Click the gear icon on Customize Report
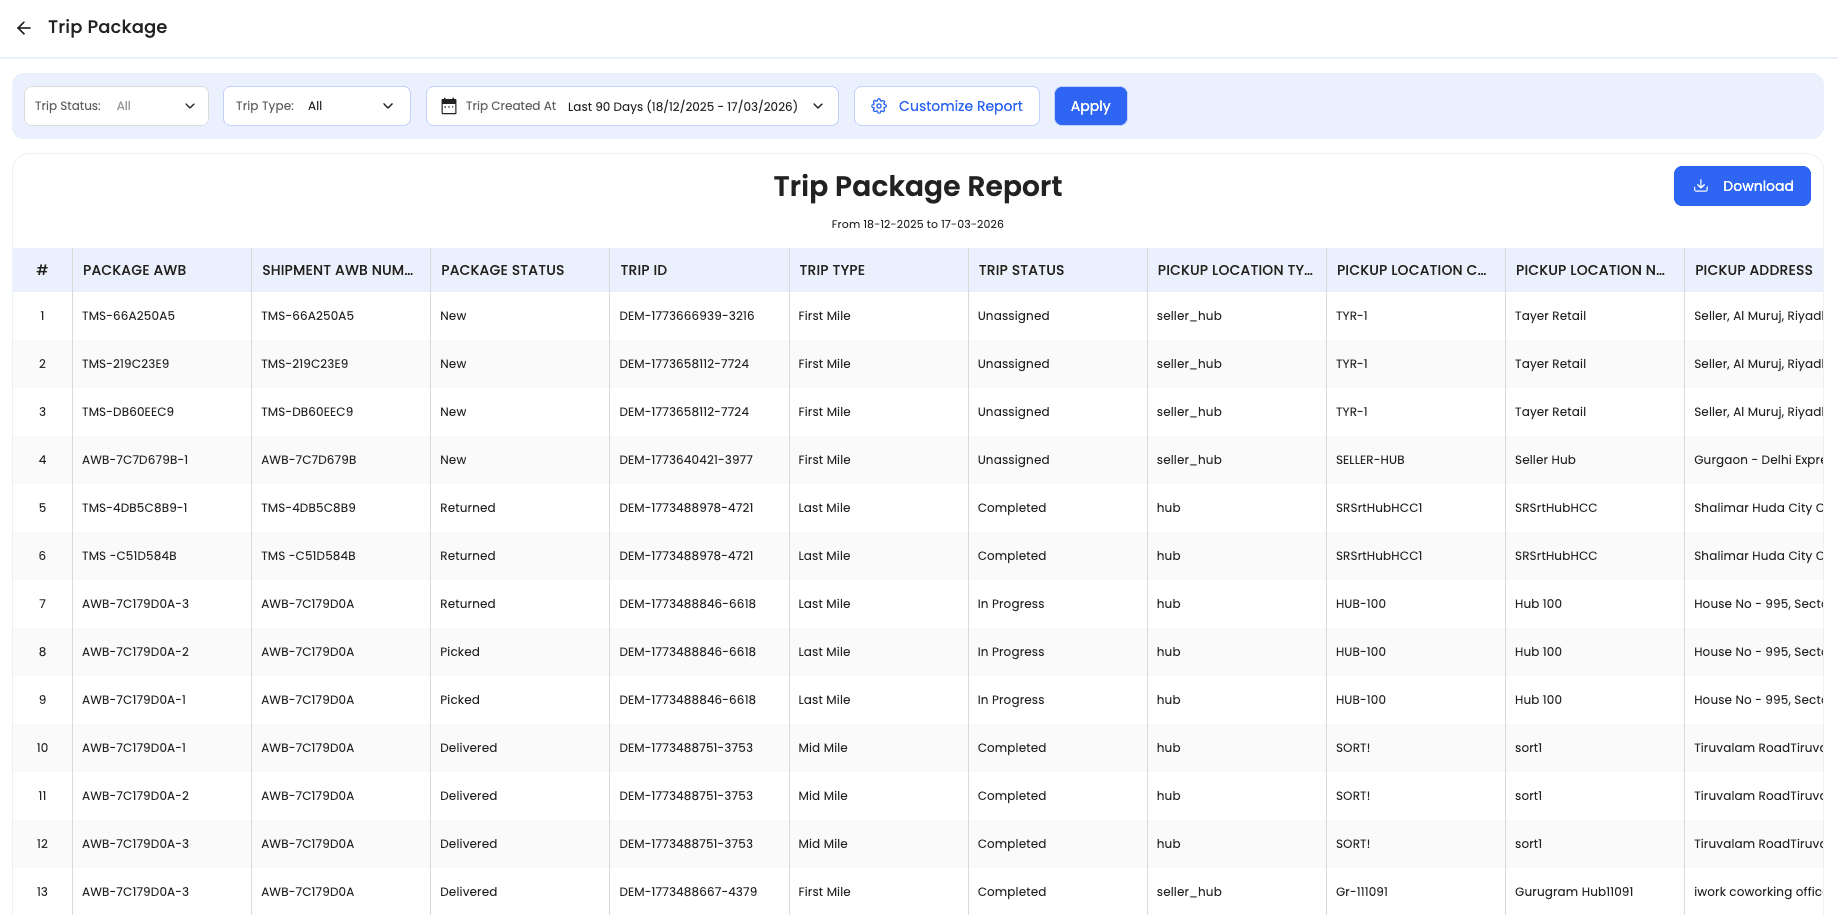Image resolution: width=1838 pixels, height=915 pixels. (879, 106)
